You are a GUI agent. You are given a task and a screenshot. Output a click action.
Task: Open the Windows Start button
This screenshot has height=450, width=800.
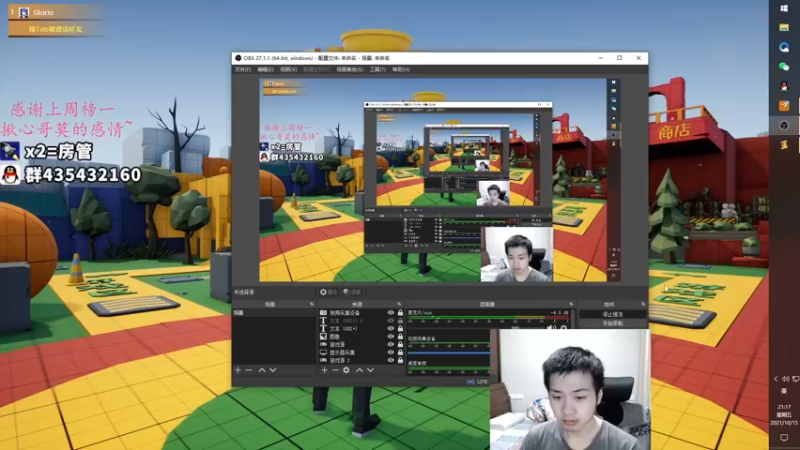click(784, 9)
